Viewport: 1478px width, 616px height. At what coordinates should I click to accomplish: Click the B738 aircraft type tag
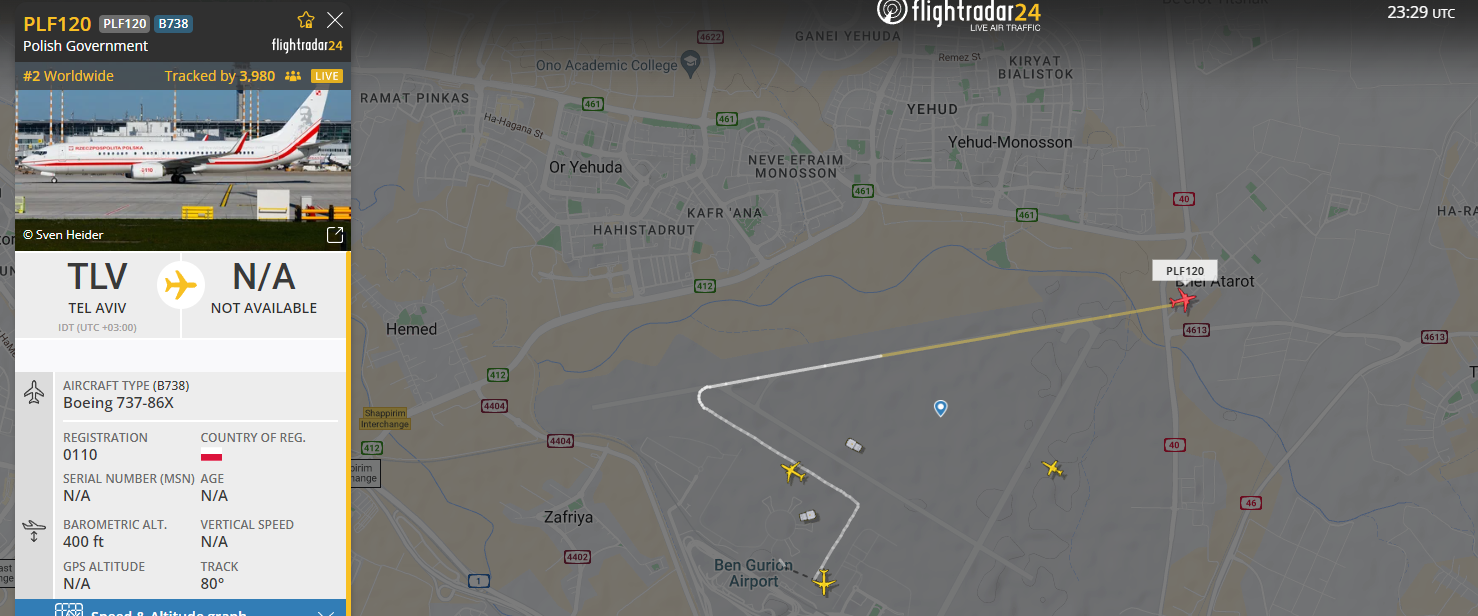pos(174,24)
